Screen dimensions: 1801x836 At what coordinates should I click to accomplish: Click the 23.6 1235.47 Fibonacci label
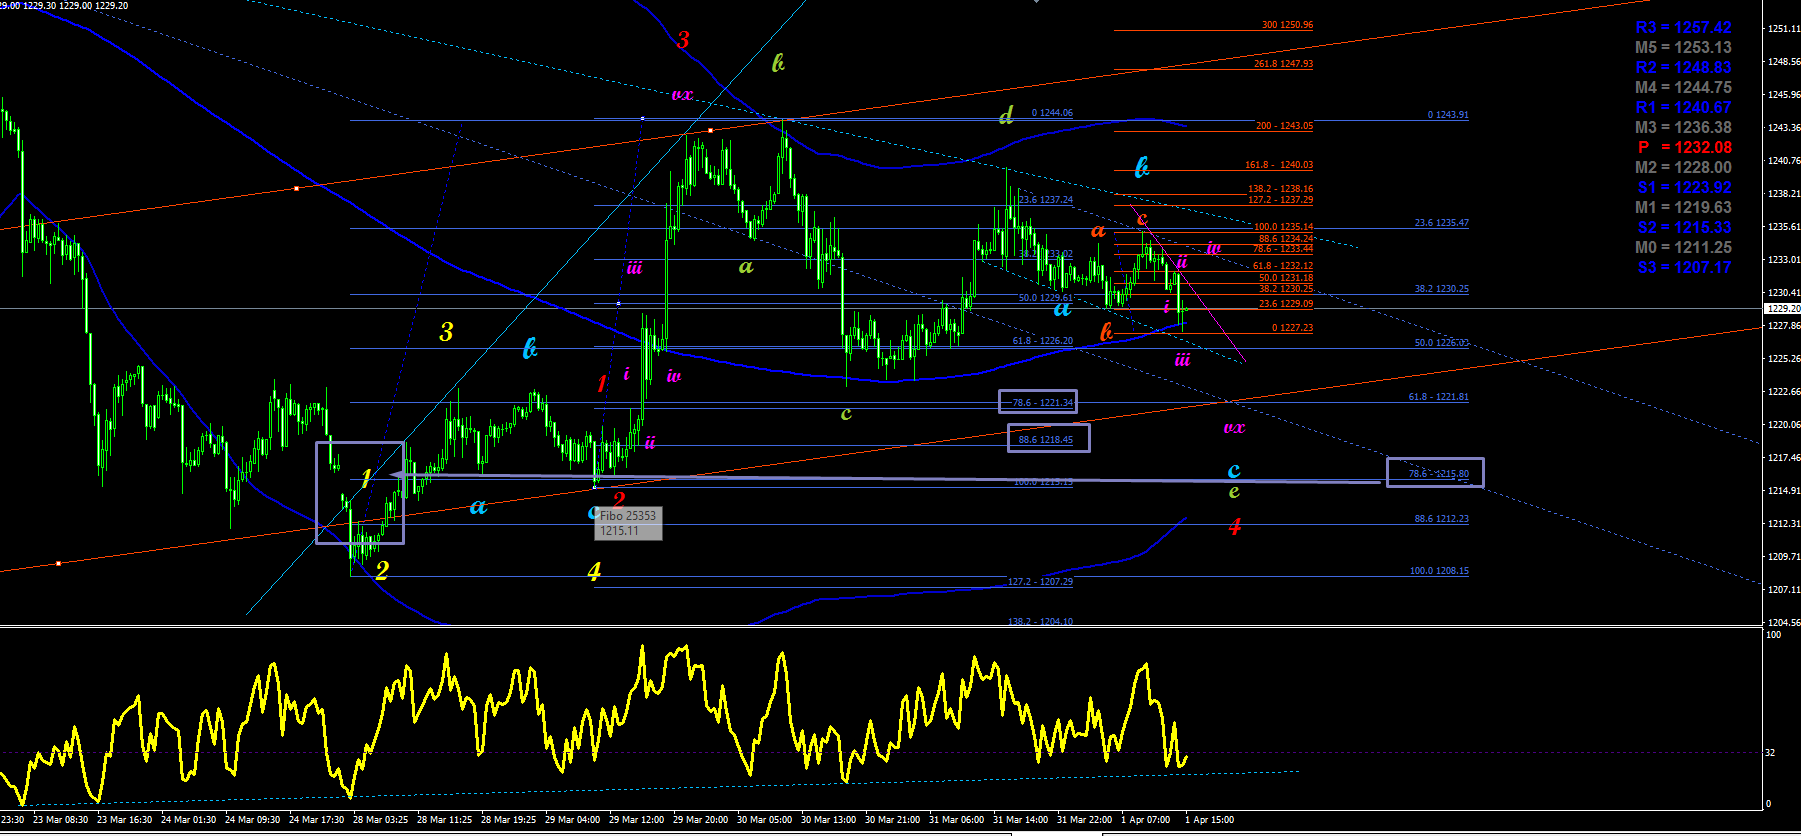click(1442, 223)
